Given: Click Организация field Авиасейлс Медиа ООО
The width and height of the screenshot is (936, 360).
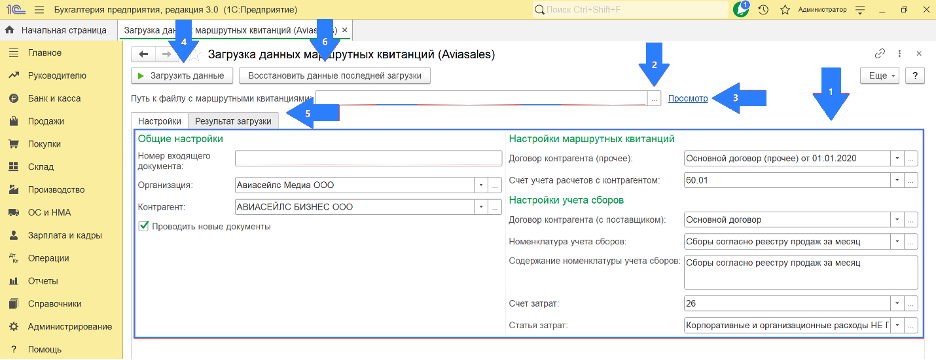Looking at the screenshot, I should [x=355, y=185].
